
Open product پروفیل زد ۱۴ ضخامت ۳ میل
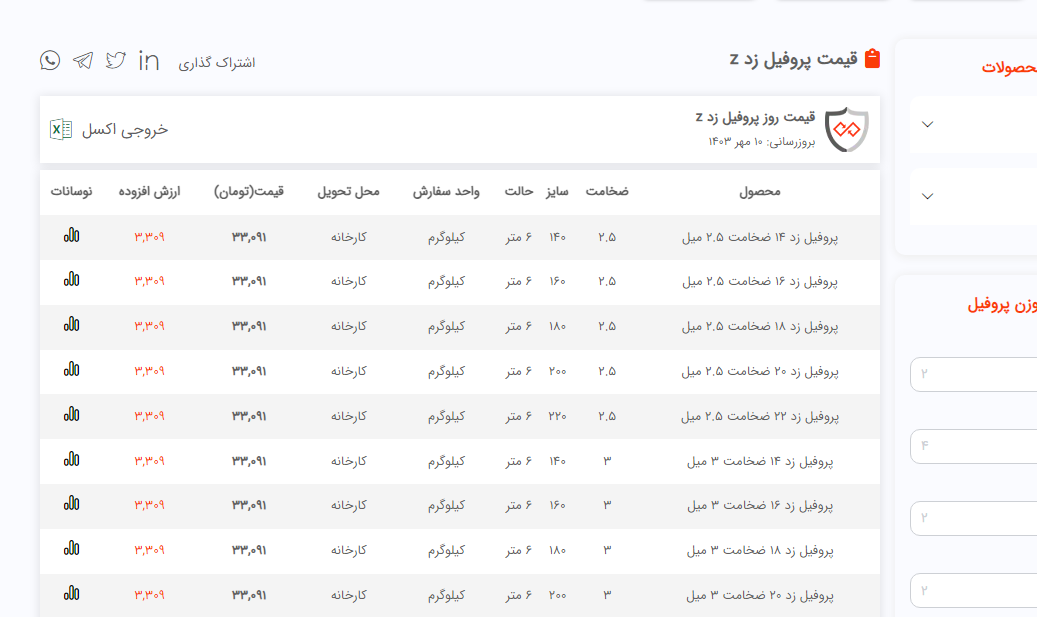point(760,461)
